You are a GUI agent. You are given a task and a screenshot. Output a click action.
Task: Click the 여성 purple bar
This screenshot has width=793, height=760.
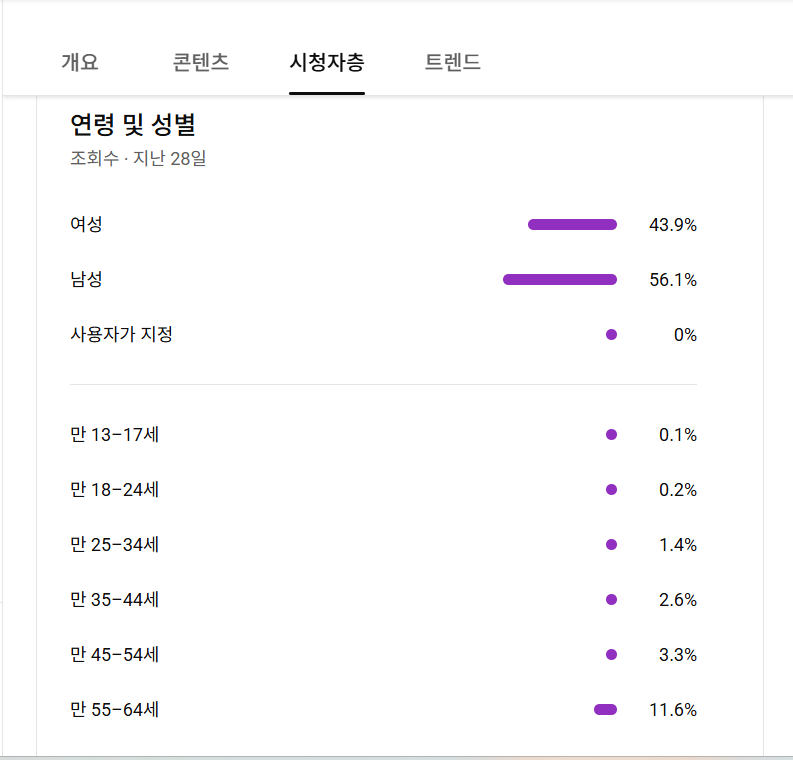(x=572, y=225)
